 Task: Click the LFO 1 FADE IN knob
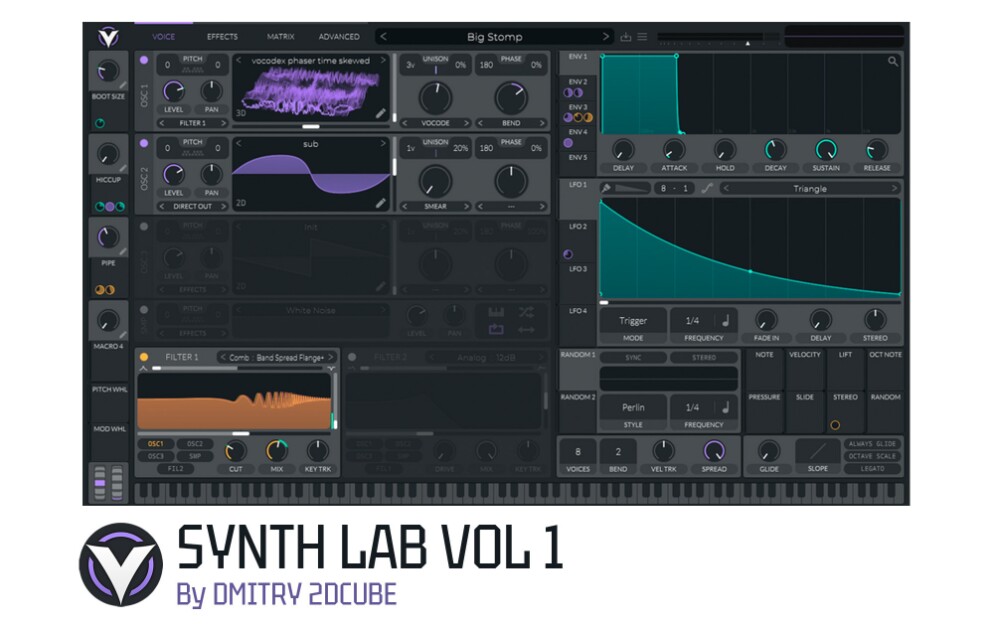[766, 320]
